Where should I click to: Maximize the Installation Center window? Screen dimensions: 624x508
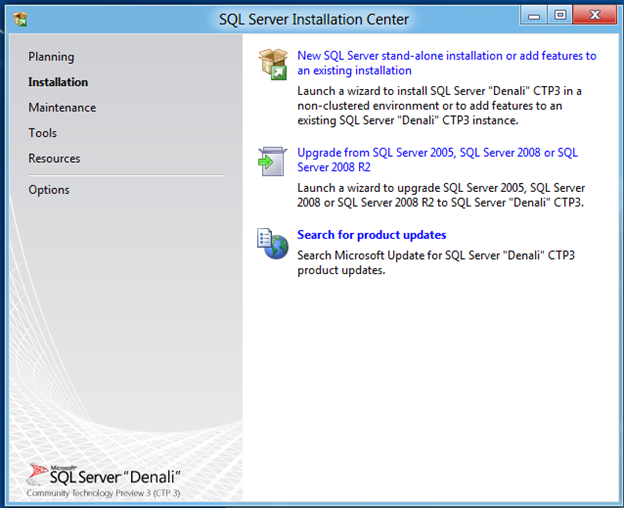coord(560,16)
